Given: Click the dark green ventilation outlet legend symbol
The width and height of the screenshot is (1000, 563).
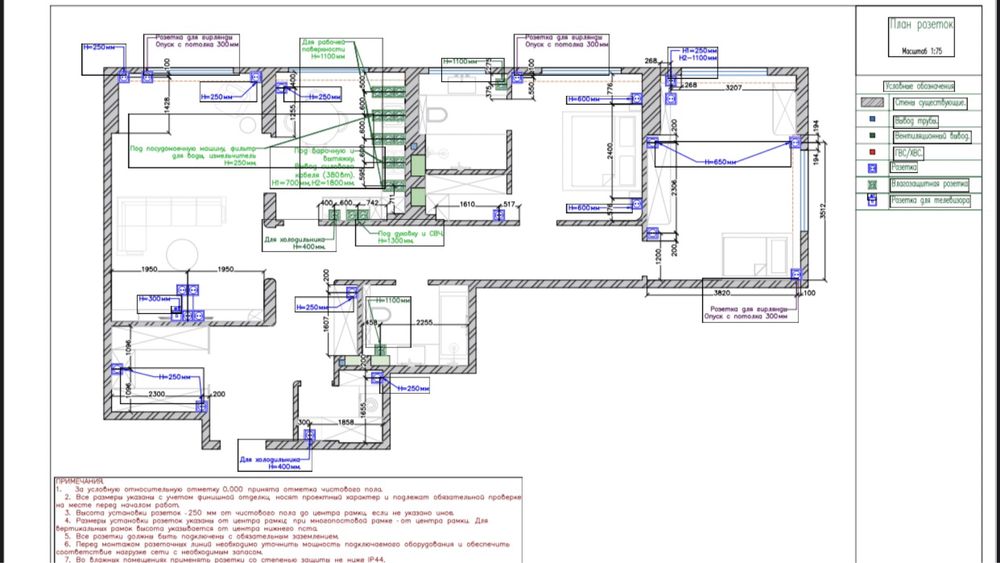Looking at the screenshot, I should click(872, 135).
